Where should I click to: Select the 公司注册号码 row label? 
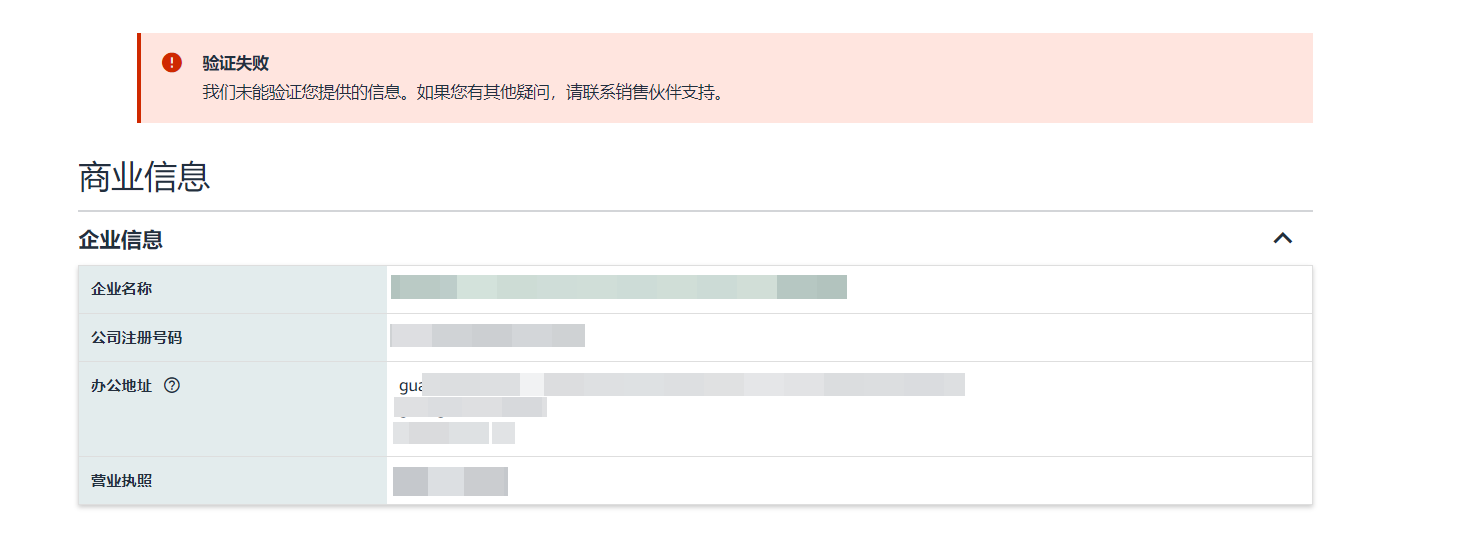point(137,338)
